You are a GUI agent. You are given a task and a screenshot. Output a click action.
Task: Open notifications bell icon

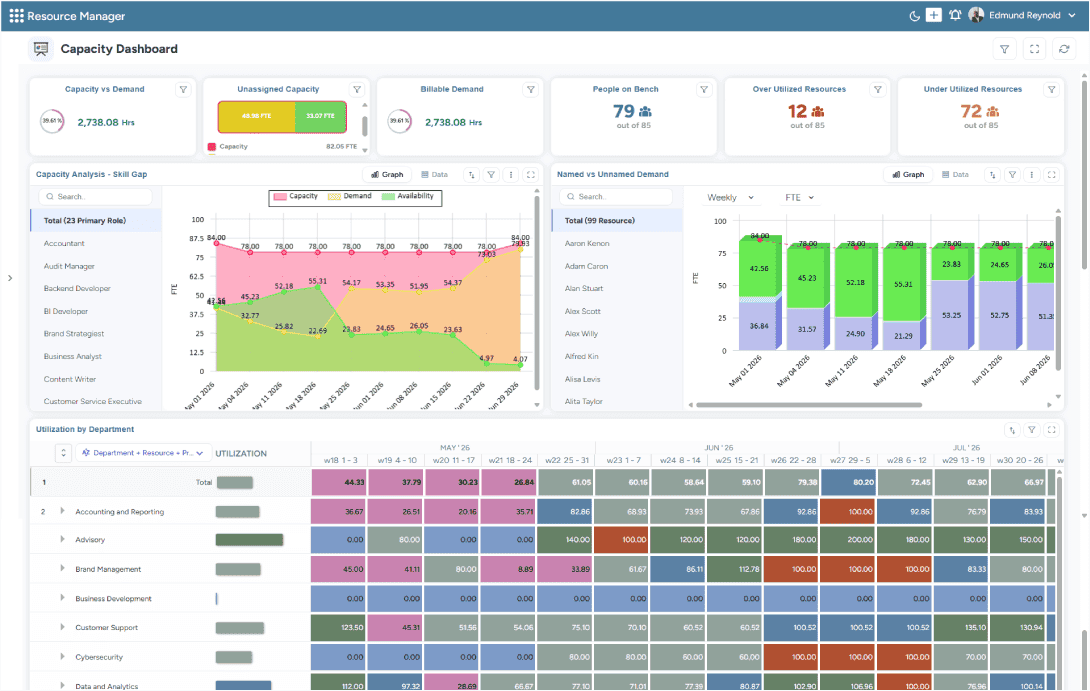955,15
